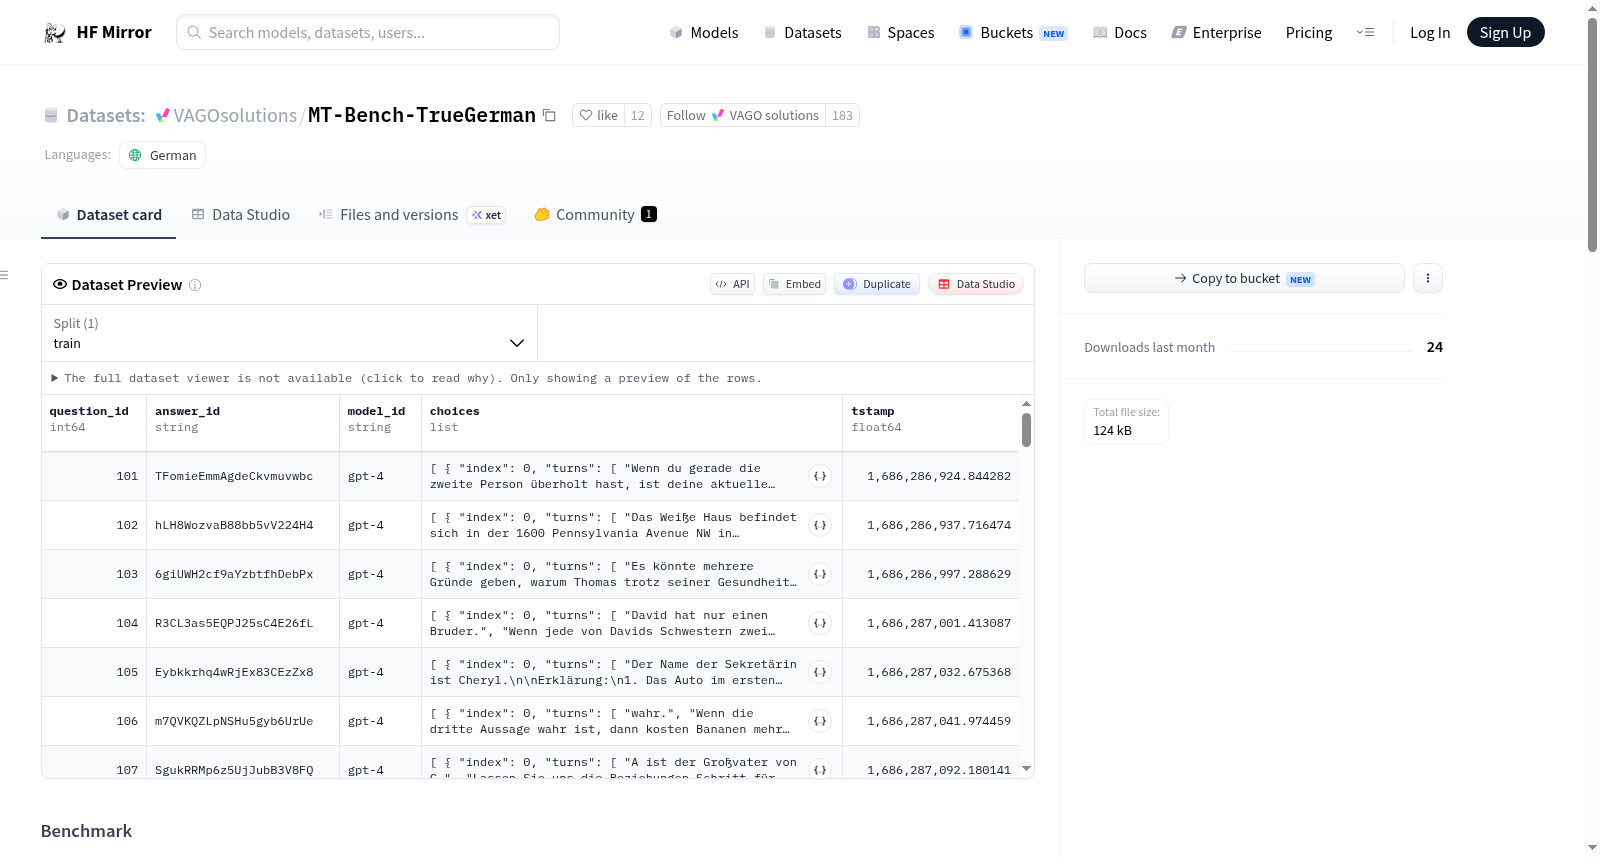This screenshot has width=1600, height=857.
Task: Click the Duplicate button
Action: tap(877, 284)
